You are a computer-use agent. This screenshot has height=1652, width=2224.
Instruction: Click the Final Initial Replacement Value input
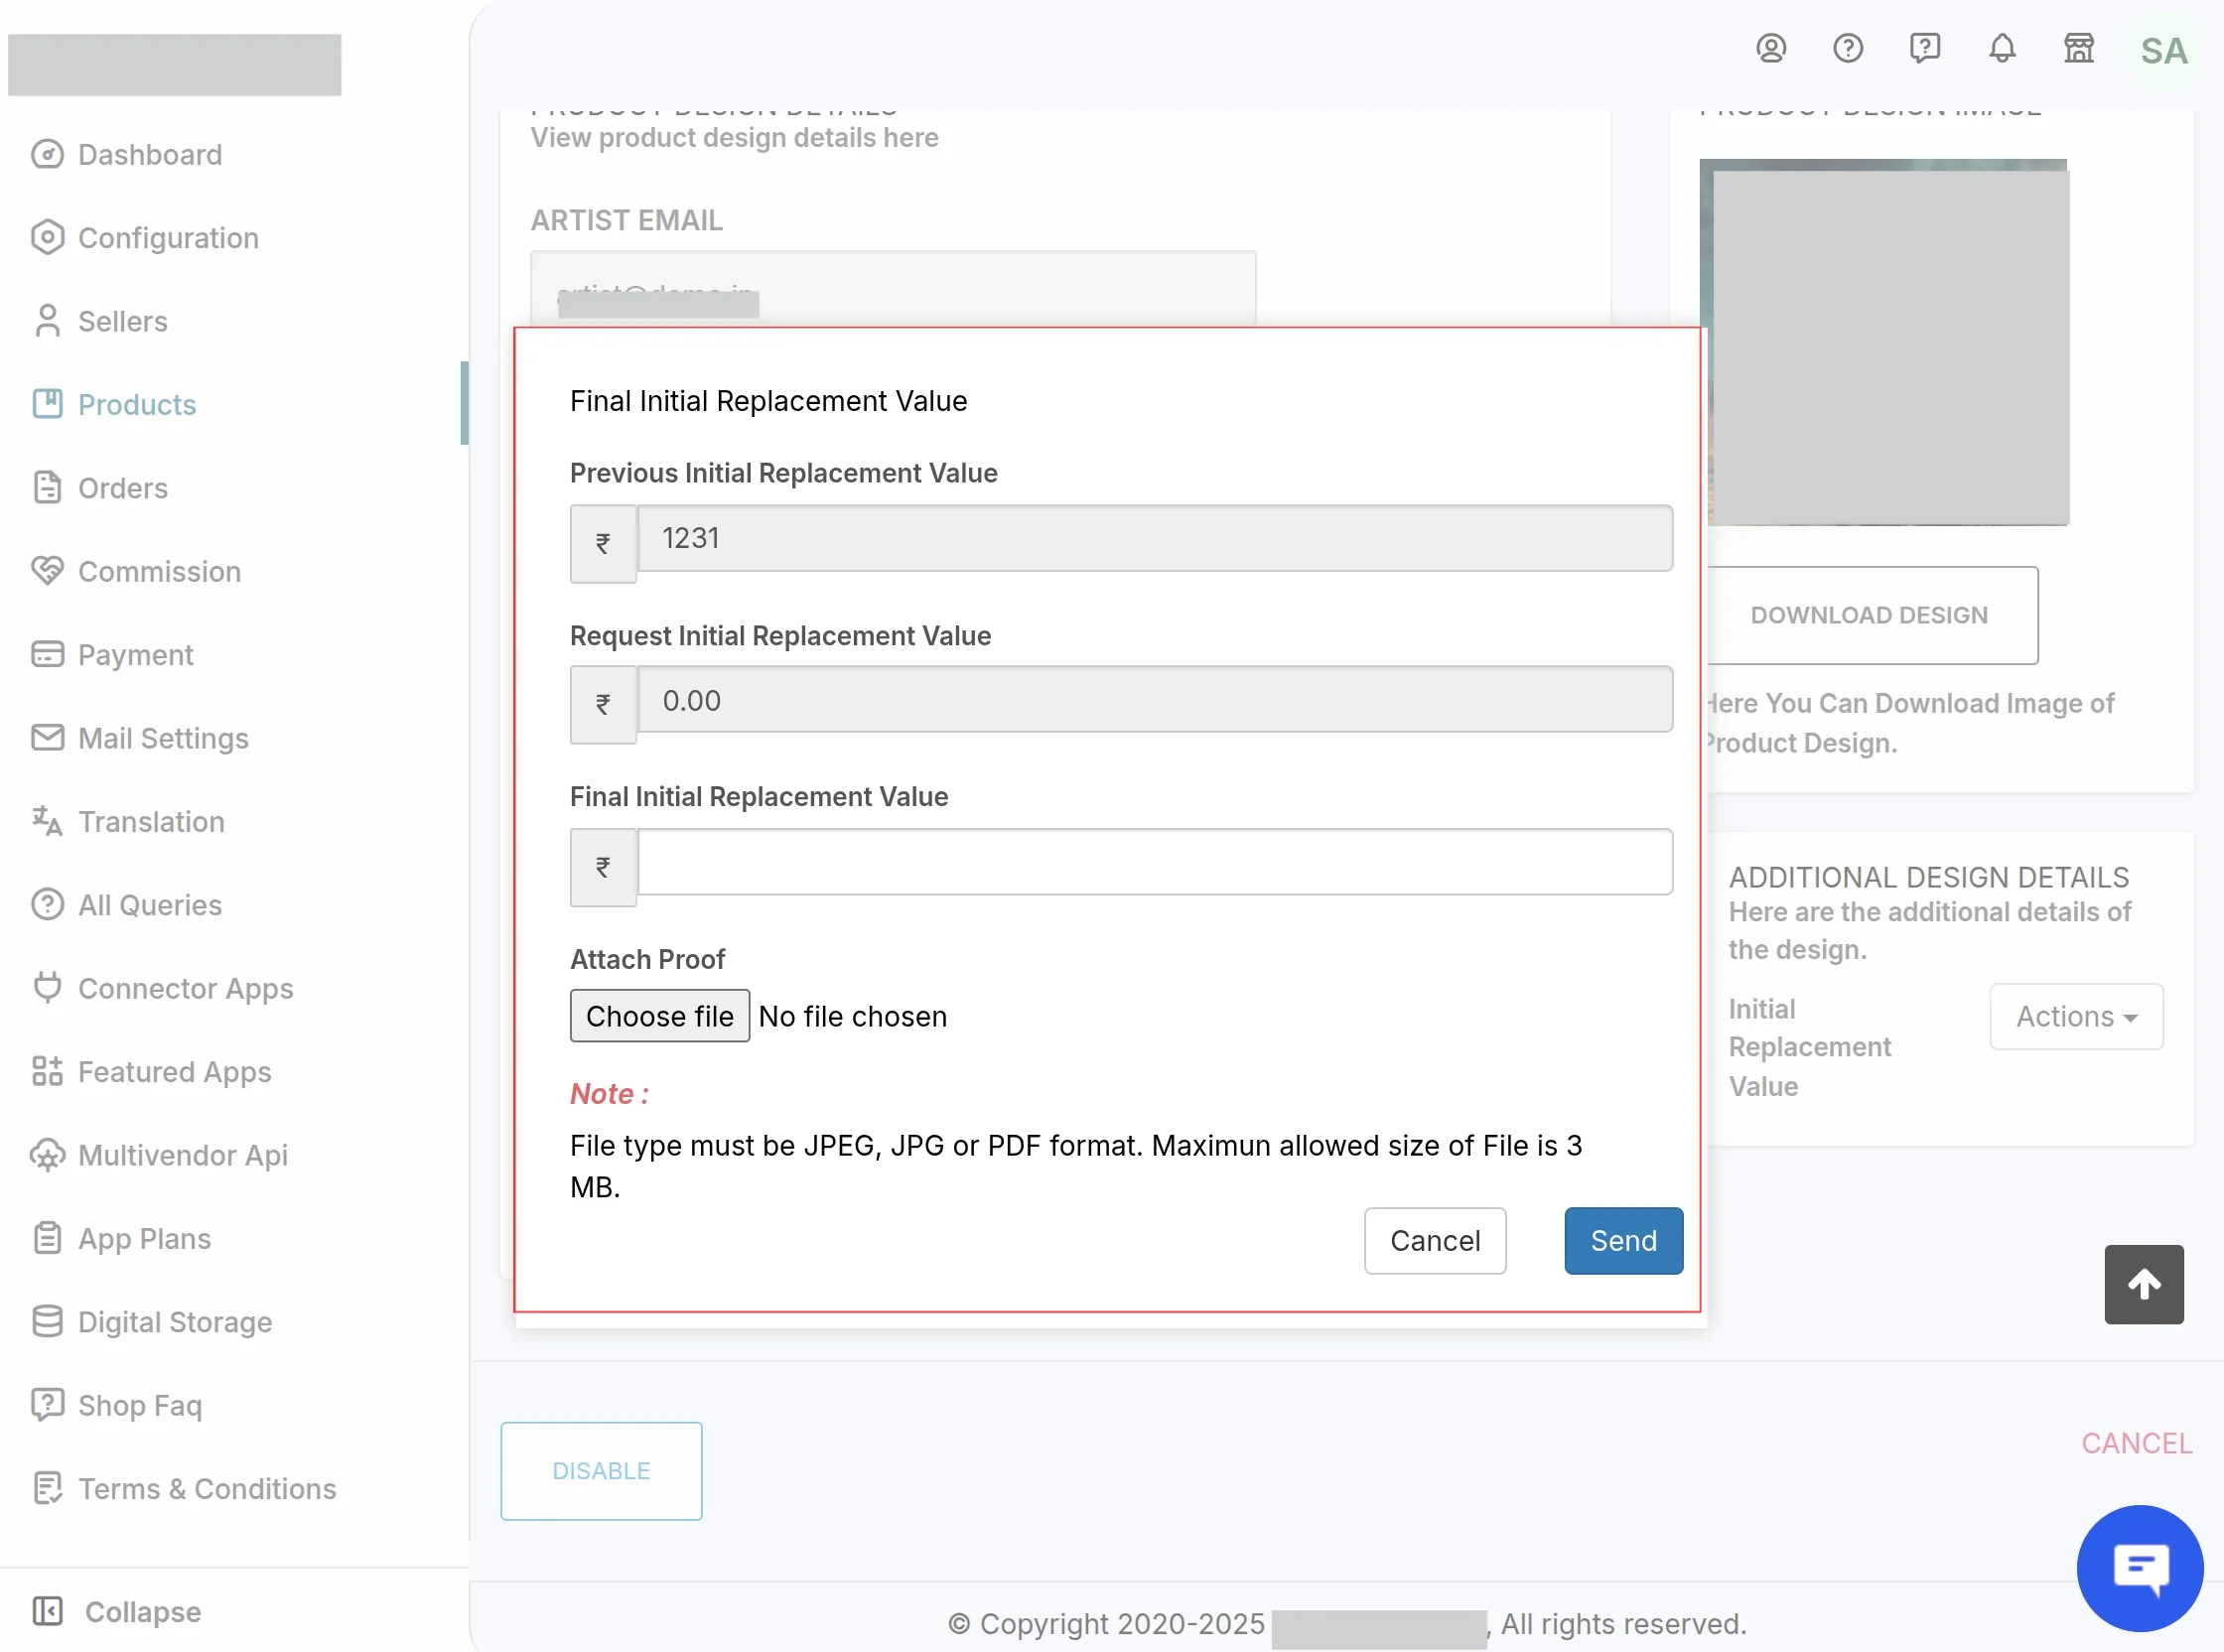click(x=1155, y=862)
